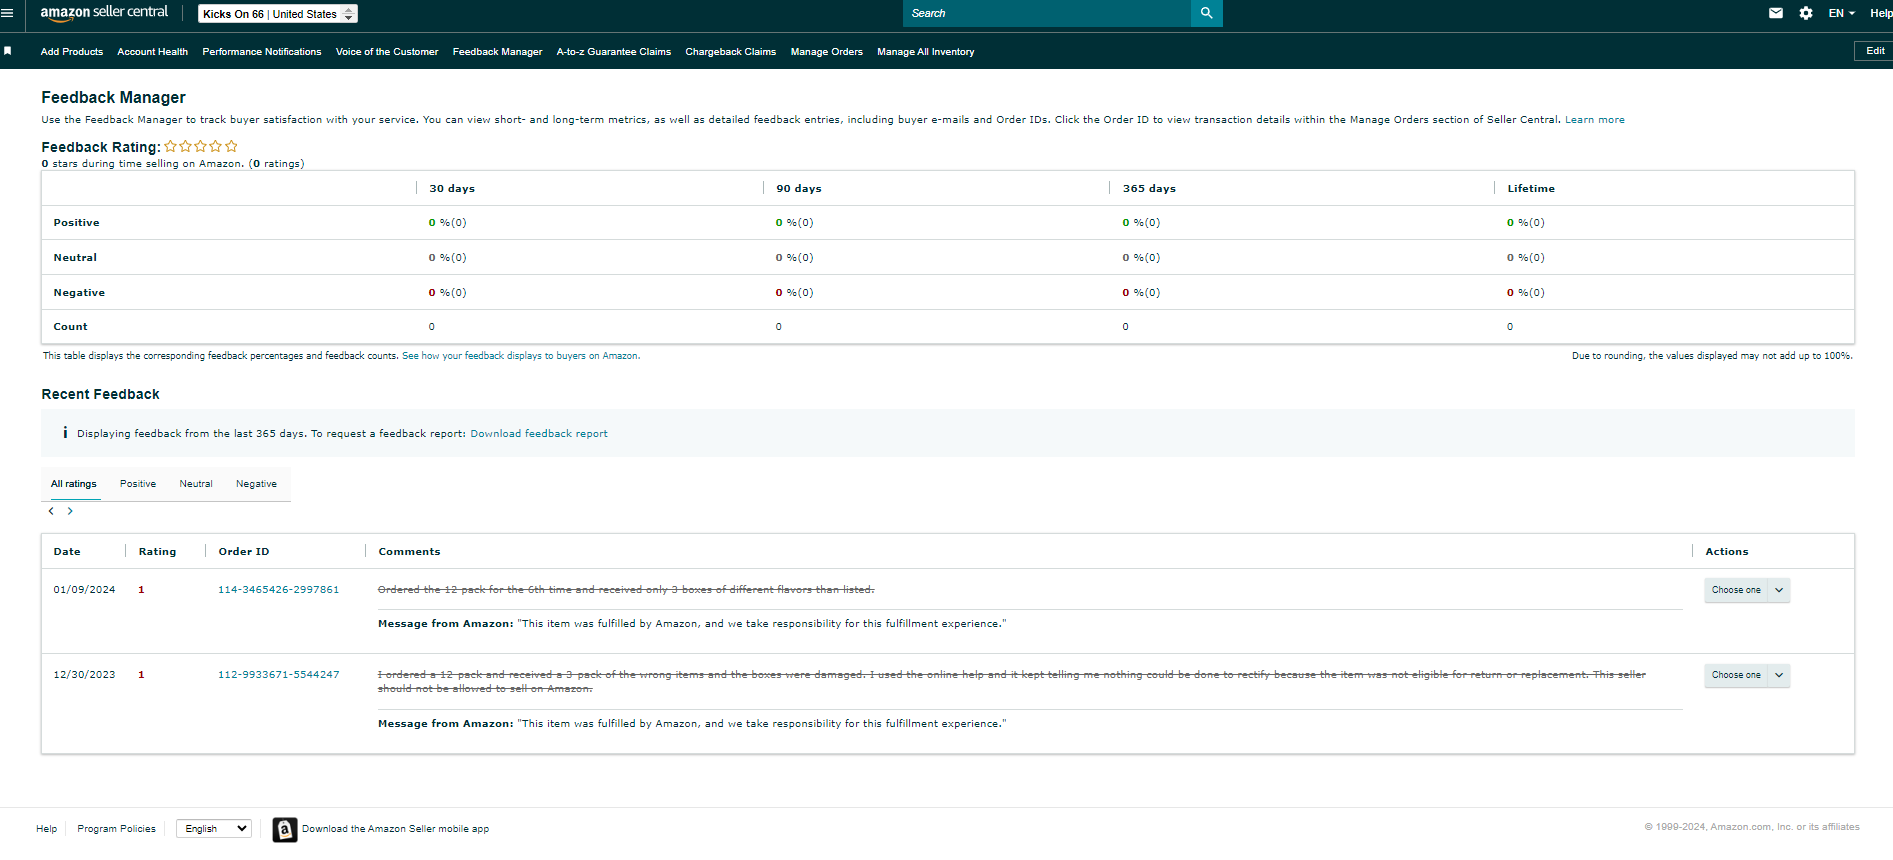Screen dimensions: 1893x860
Task: Click the bookmark icon in navigation bar
Action: [8, 51]
